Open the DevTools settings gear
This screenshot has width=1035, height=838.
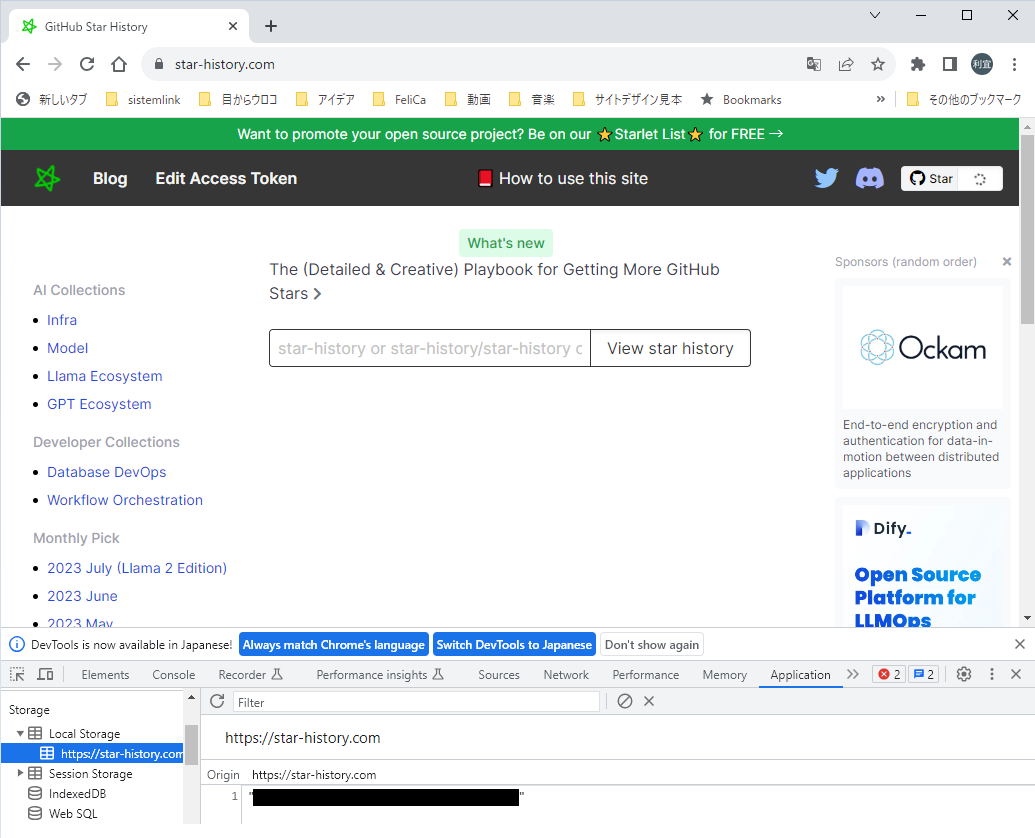point(963,674)
